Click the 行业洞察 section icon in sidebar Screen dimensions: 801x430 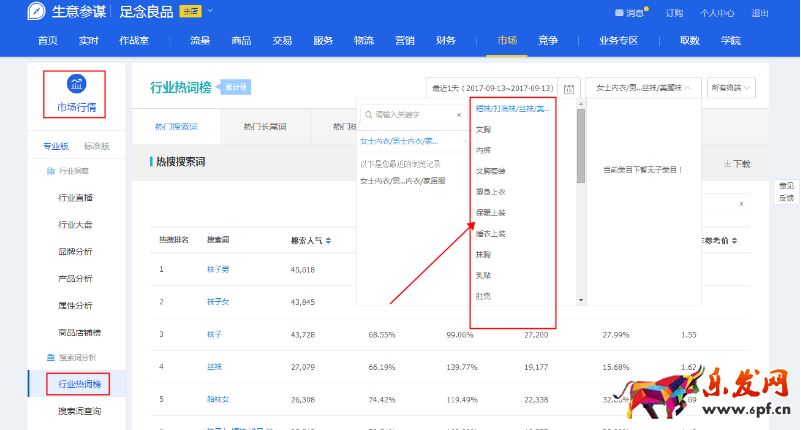point(51,172)
